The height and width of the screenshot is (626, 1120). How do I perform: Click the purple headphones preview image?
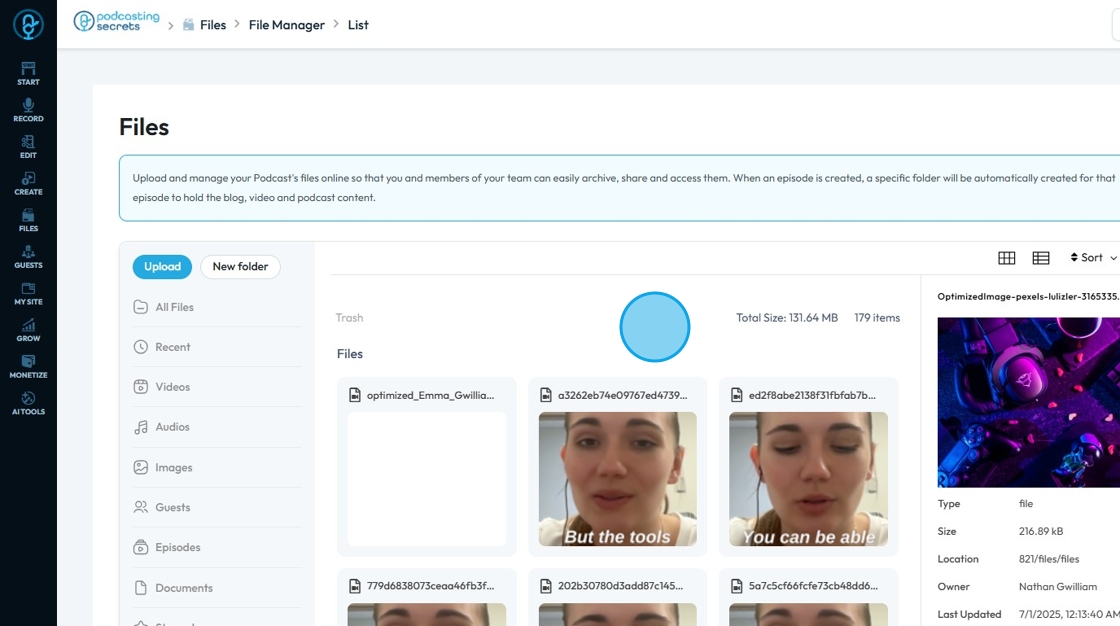(x=1029, y=402)
